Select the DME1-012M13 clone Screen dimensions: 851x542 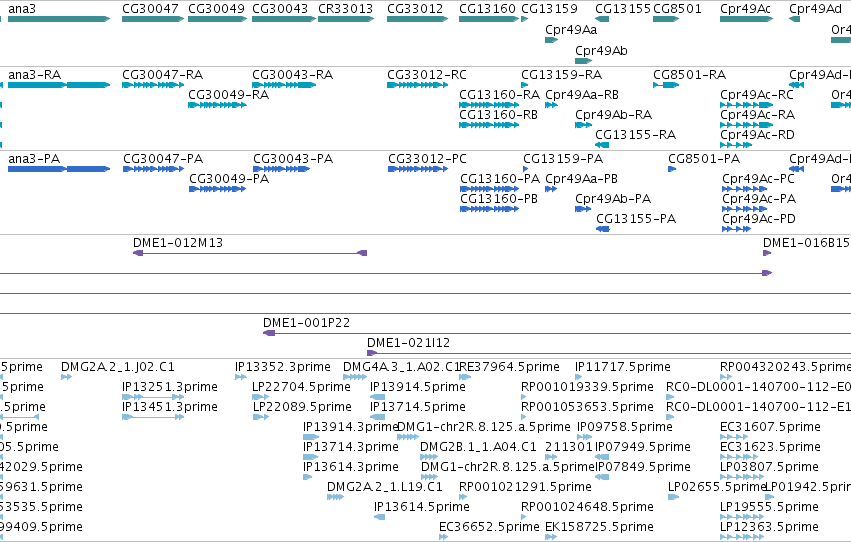pos(250,253)
